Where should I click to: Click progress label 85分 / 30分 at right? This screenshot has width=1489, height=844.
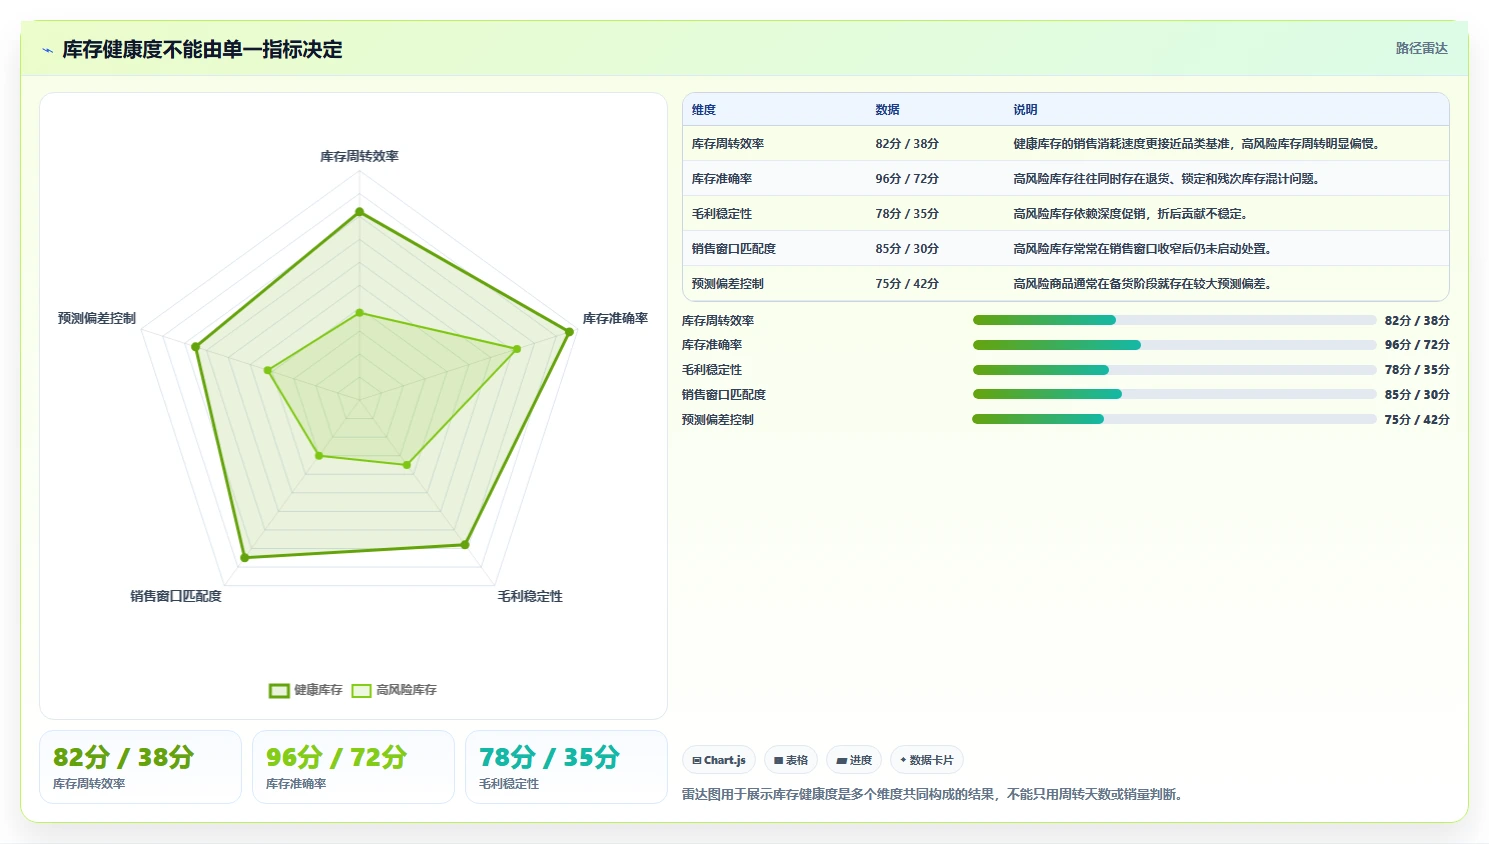point(1417,395)
